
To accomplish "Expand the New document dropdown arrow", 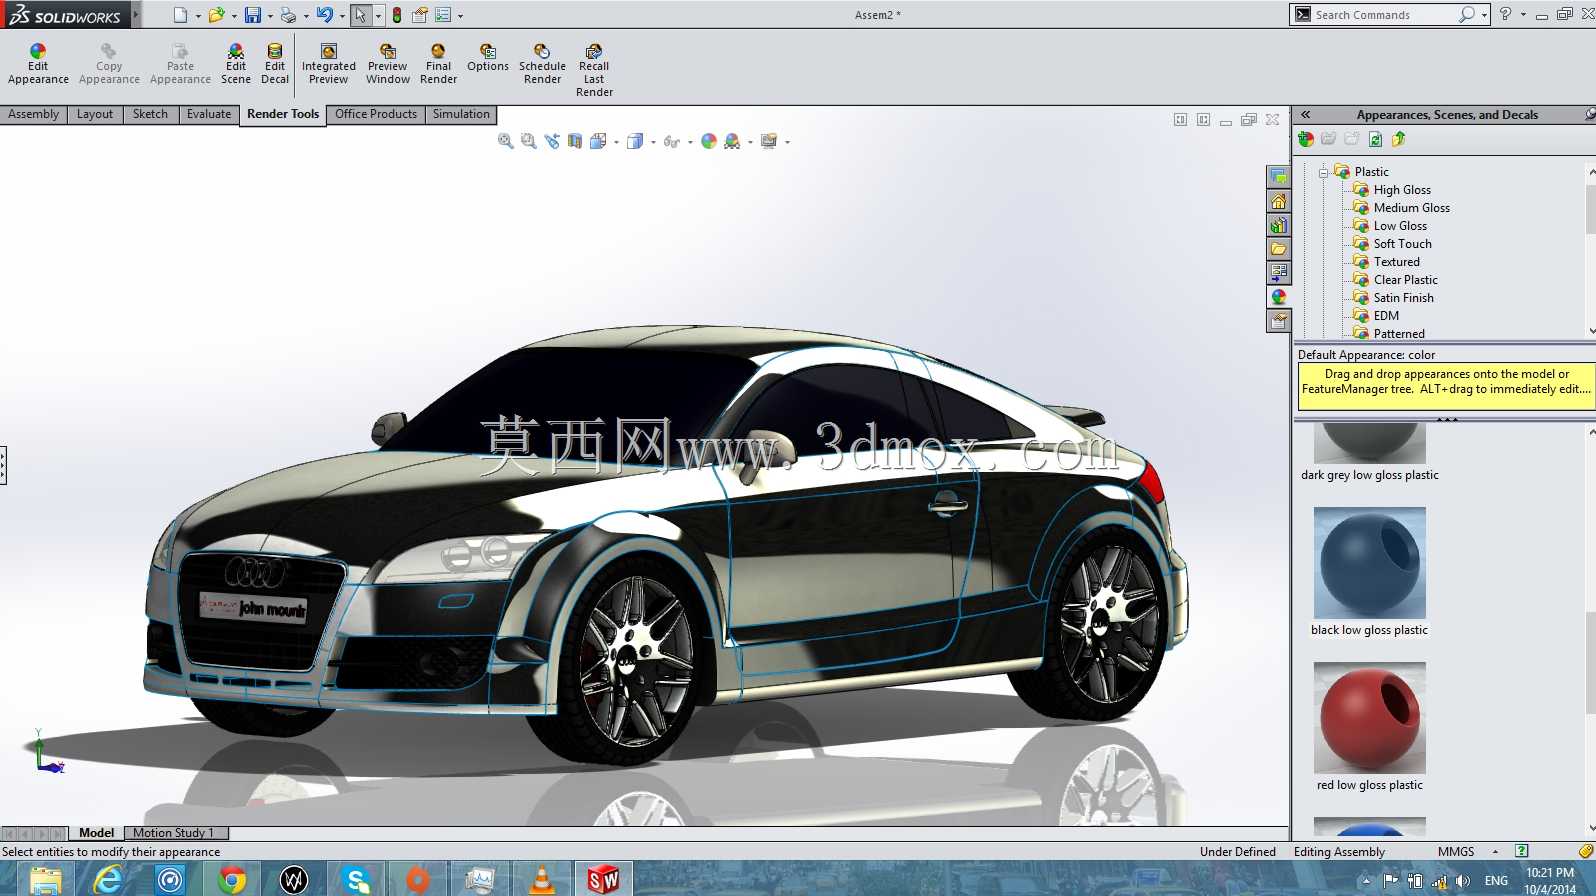I will 198,16.
